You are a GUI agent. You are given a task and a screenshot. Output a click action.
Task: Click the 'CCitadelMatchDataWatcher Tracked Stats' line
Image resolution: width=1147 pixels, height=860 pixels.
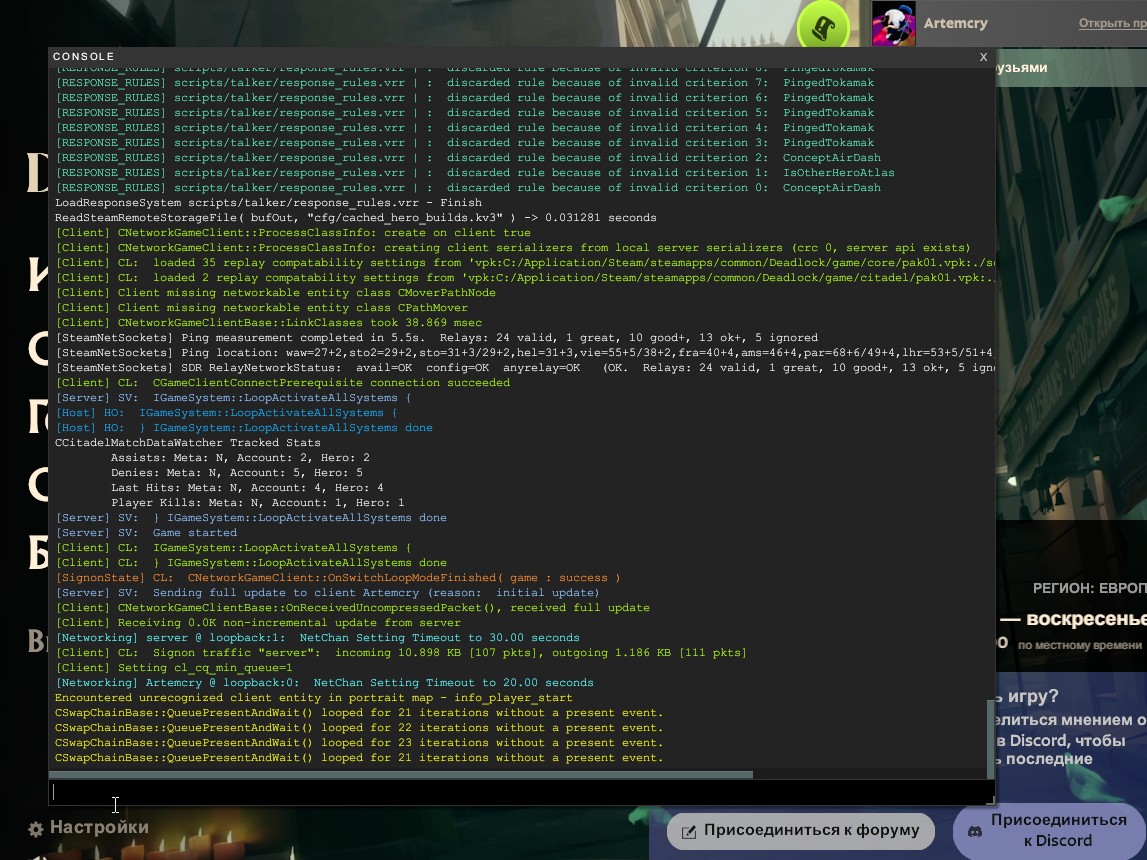point(187,442)
